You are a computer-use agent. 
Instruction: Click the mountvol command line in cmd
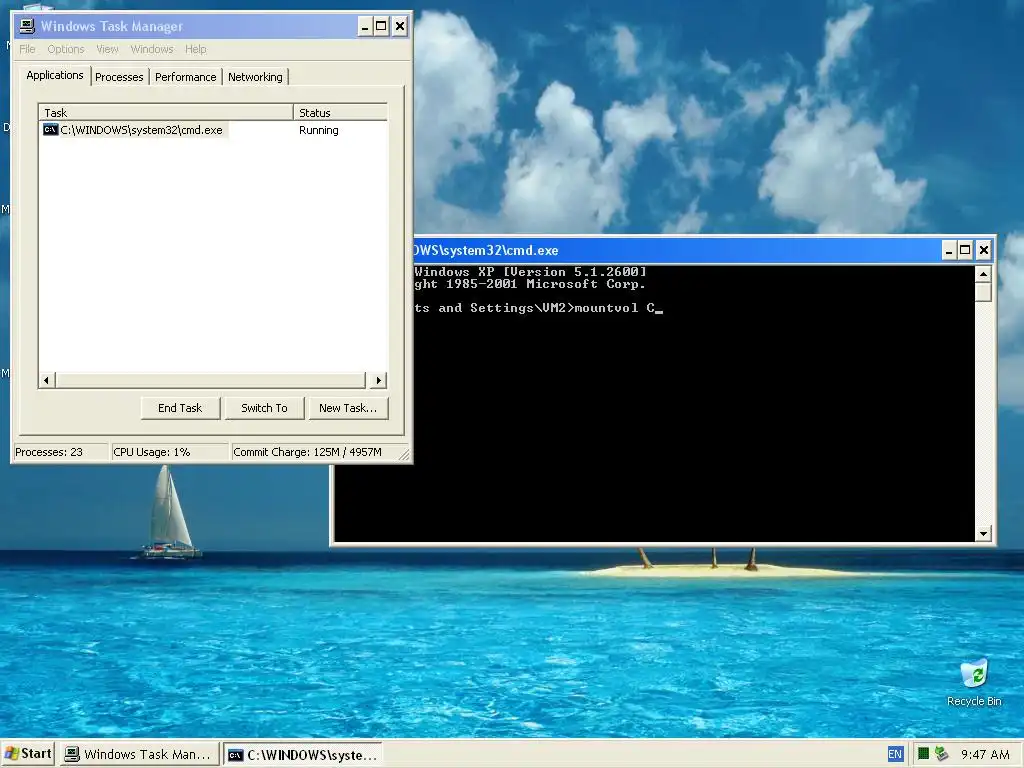coord(539,308)
